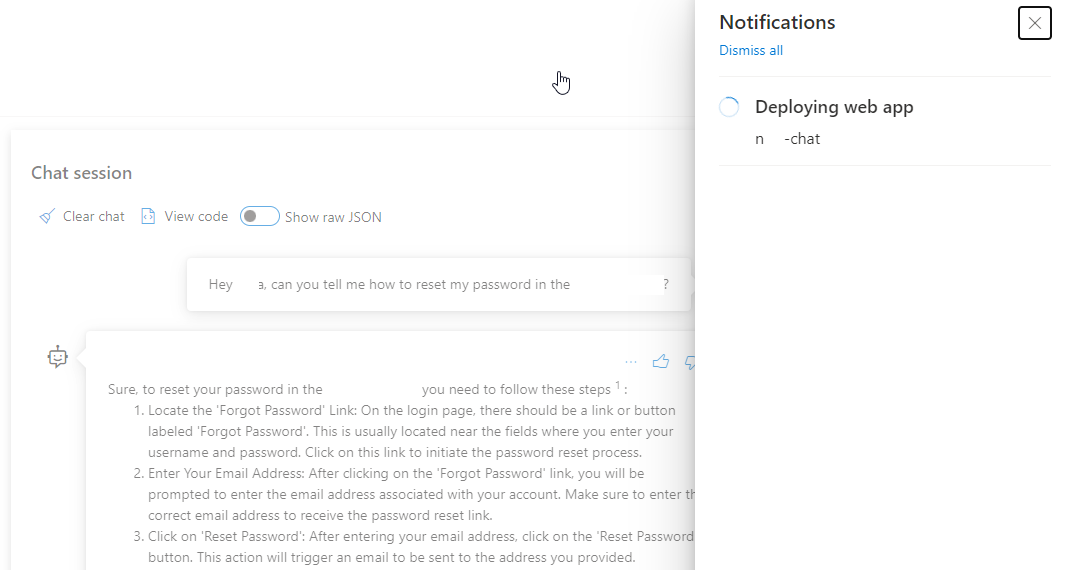This screenshot has height=570, width=1066.
Task: Click the Notifications panel title
Action: coord(777,22)
